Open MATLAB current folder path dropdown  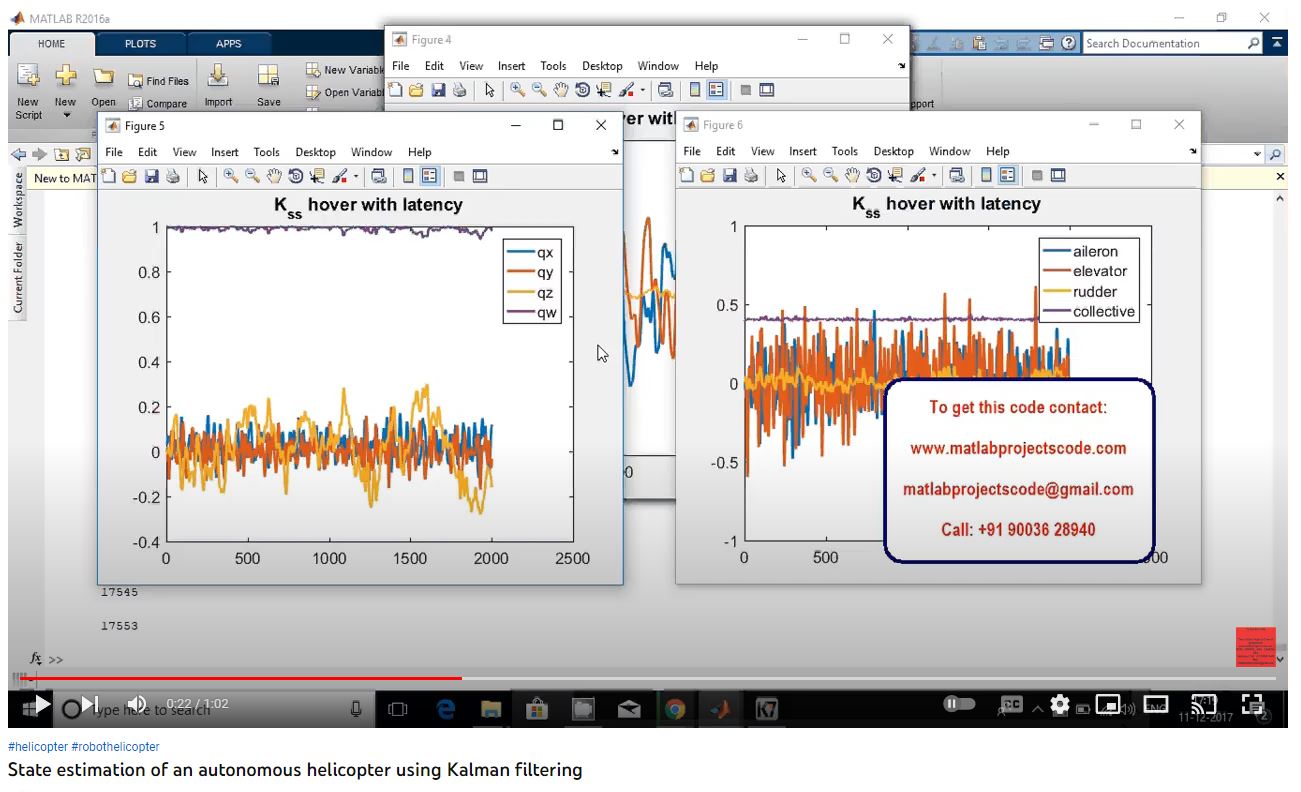click(x=1258, y=155)
